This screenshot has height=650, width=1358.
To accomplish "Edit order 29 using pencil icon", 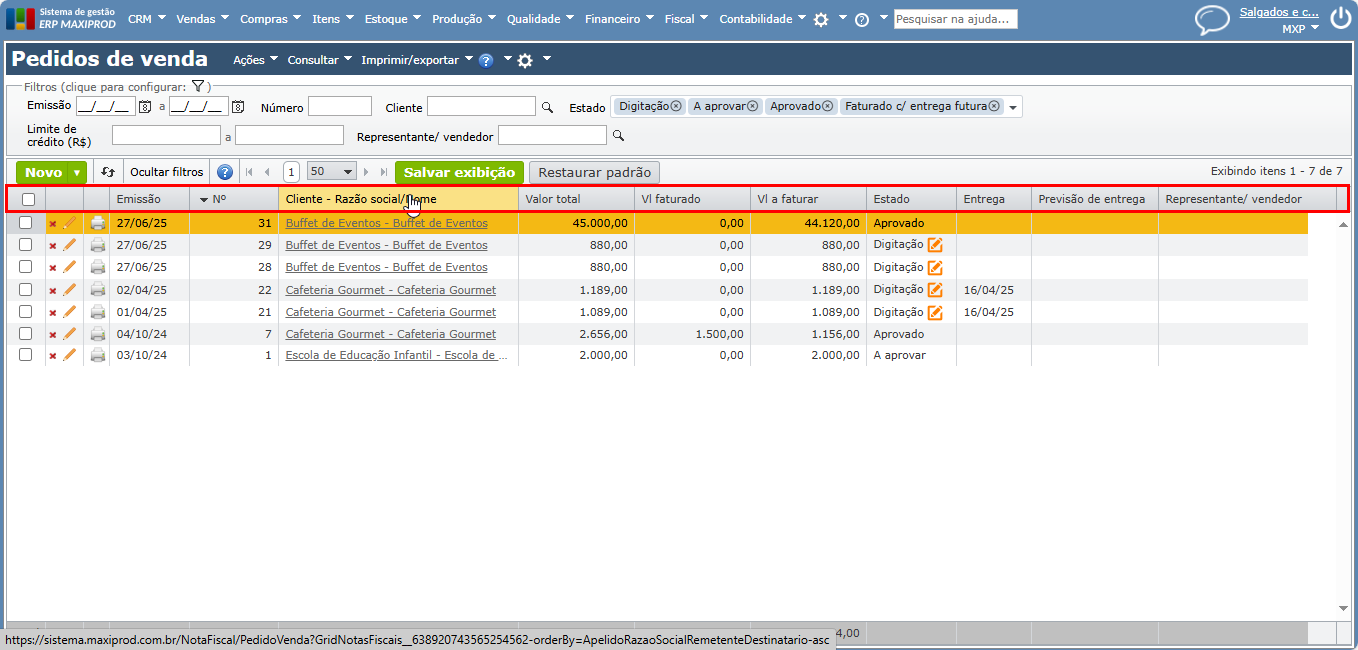I will pyautogui.click(x=70, y=245).
